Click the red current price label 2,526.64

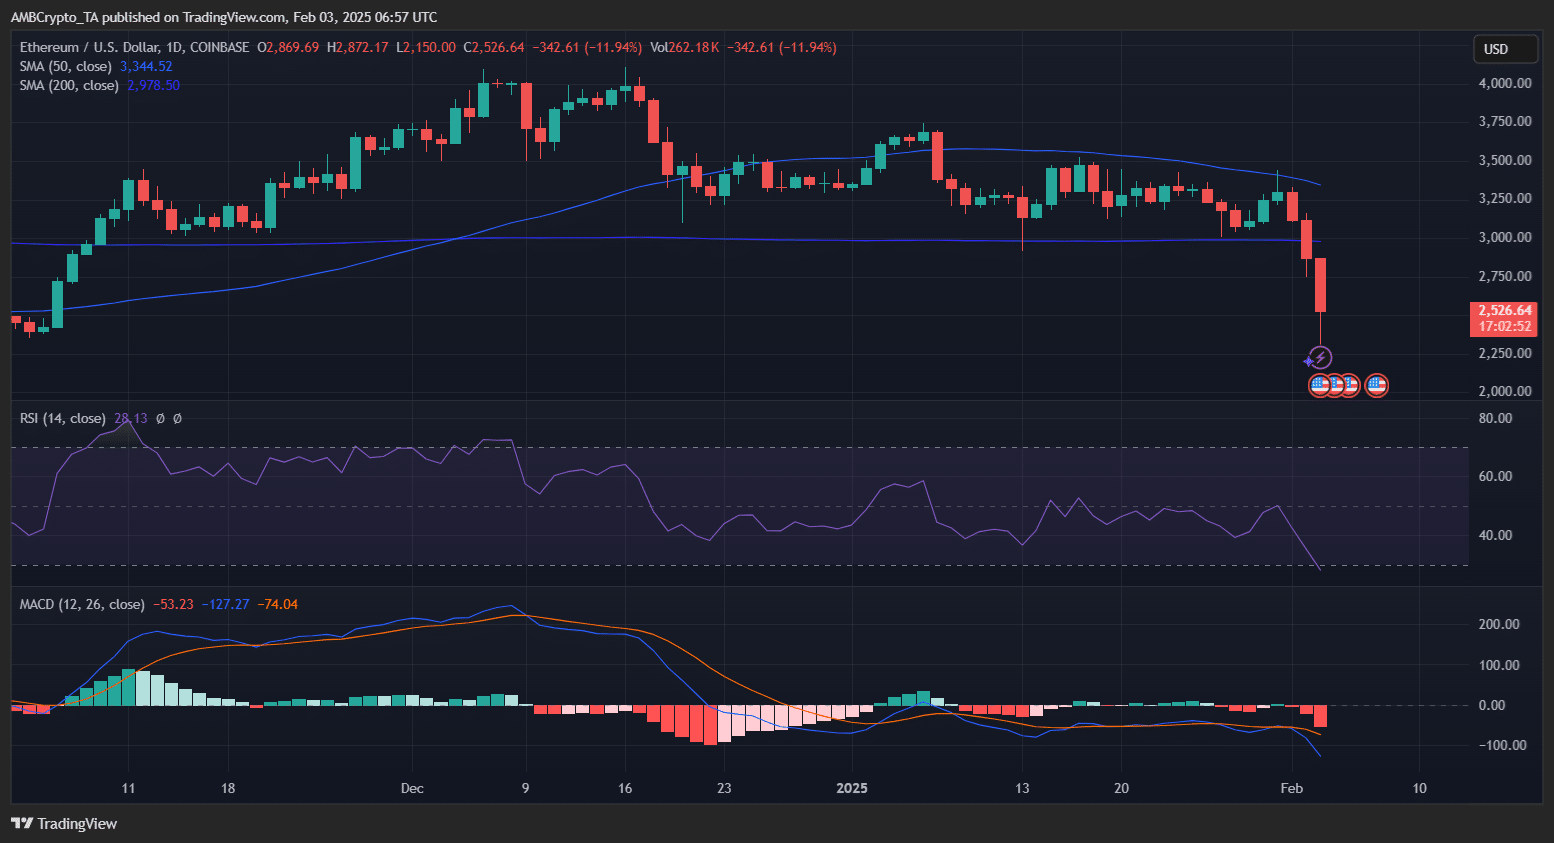[x=1505, y=311]
